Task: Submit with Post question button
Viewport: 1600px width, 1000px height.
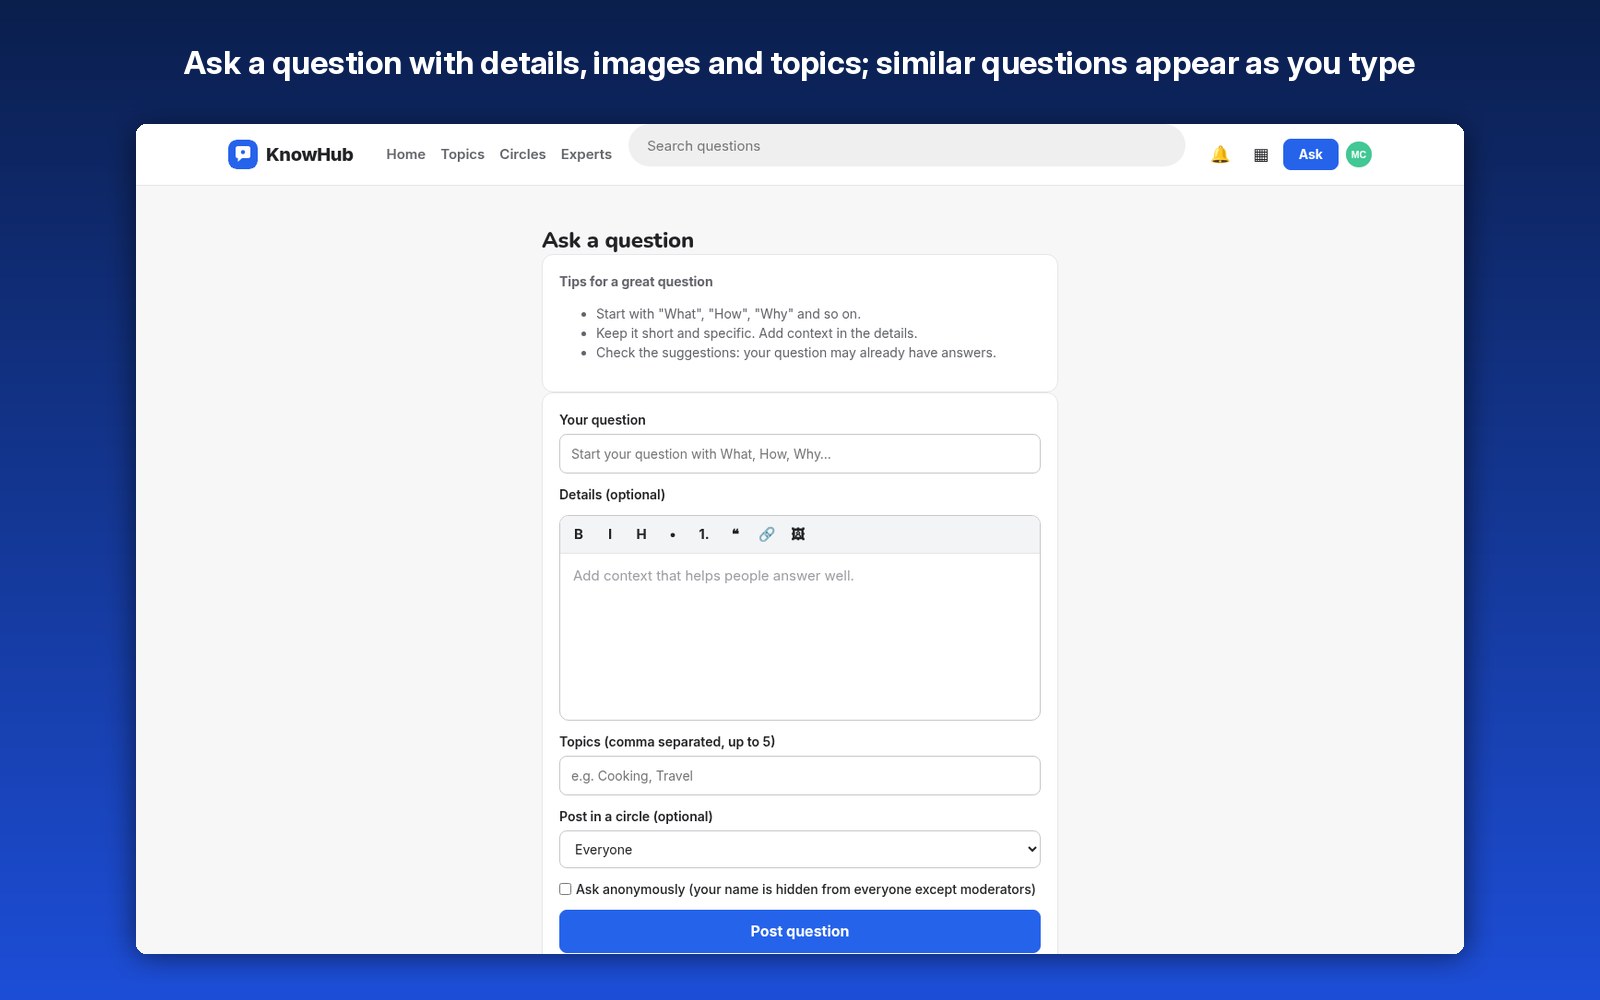Action: (x=800, y=931)
